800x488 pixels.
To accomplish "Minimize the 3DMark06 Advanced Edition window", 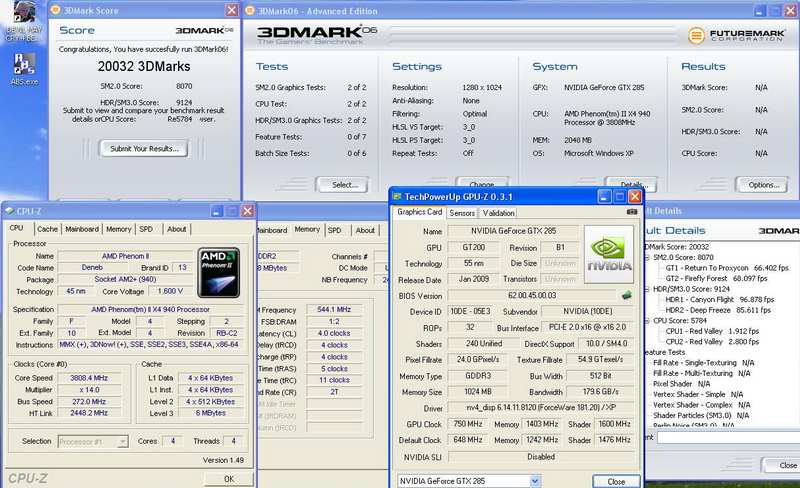I will coord(760,11).
